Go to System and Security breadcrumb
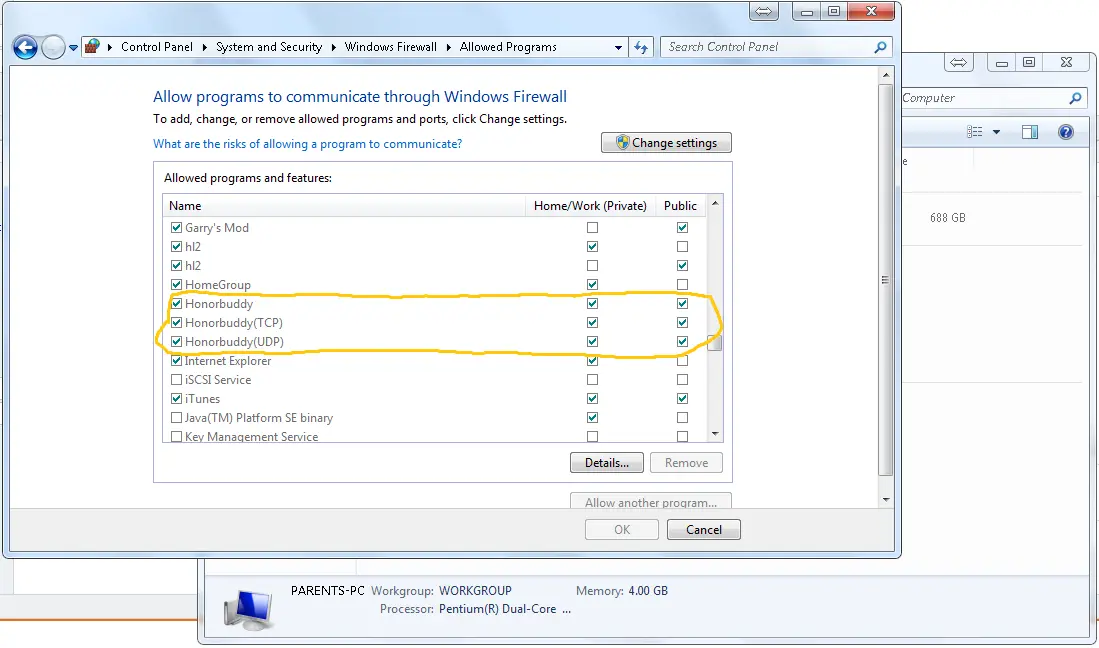This screenshot has width=1099, height=648. click(268, 47)
